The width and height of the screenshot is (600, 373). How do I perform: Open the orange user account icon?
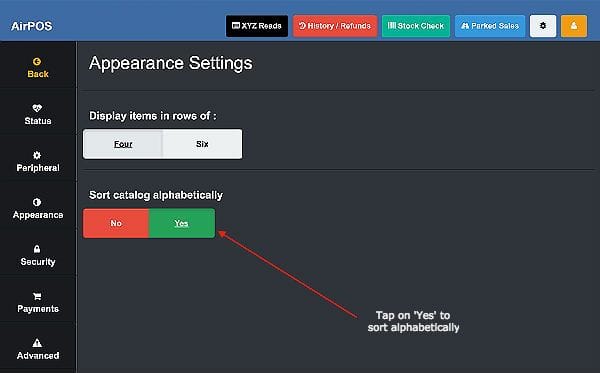pos(574,26)
